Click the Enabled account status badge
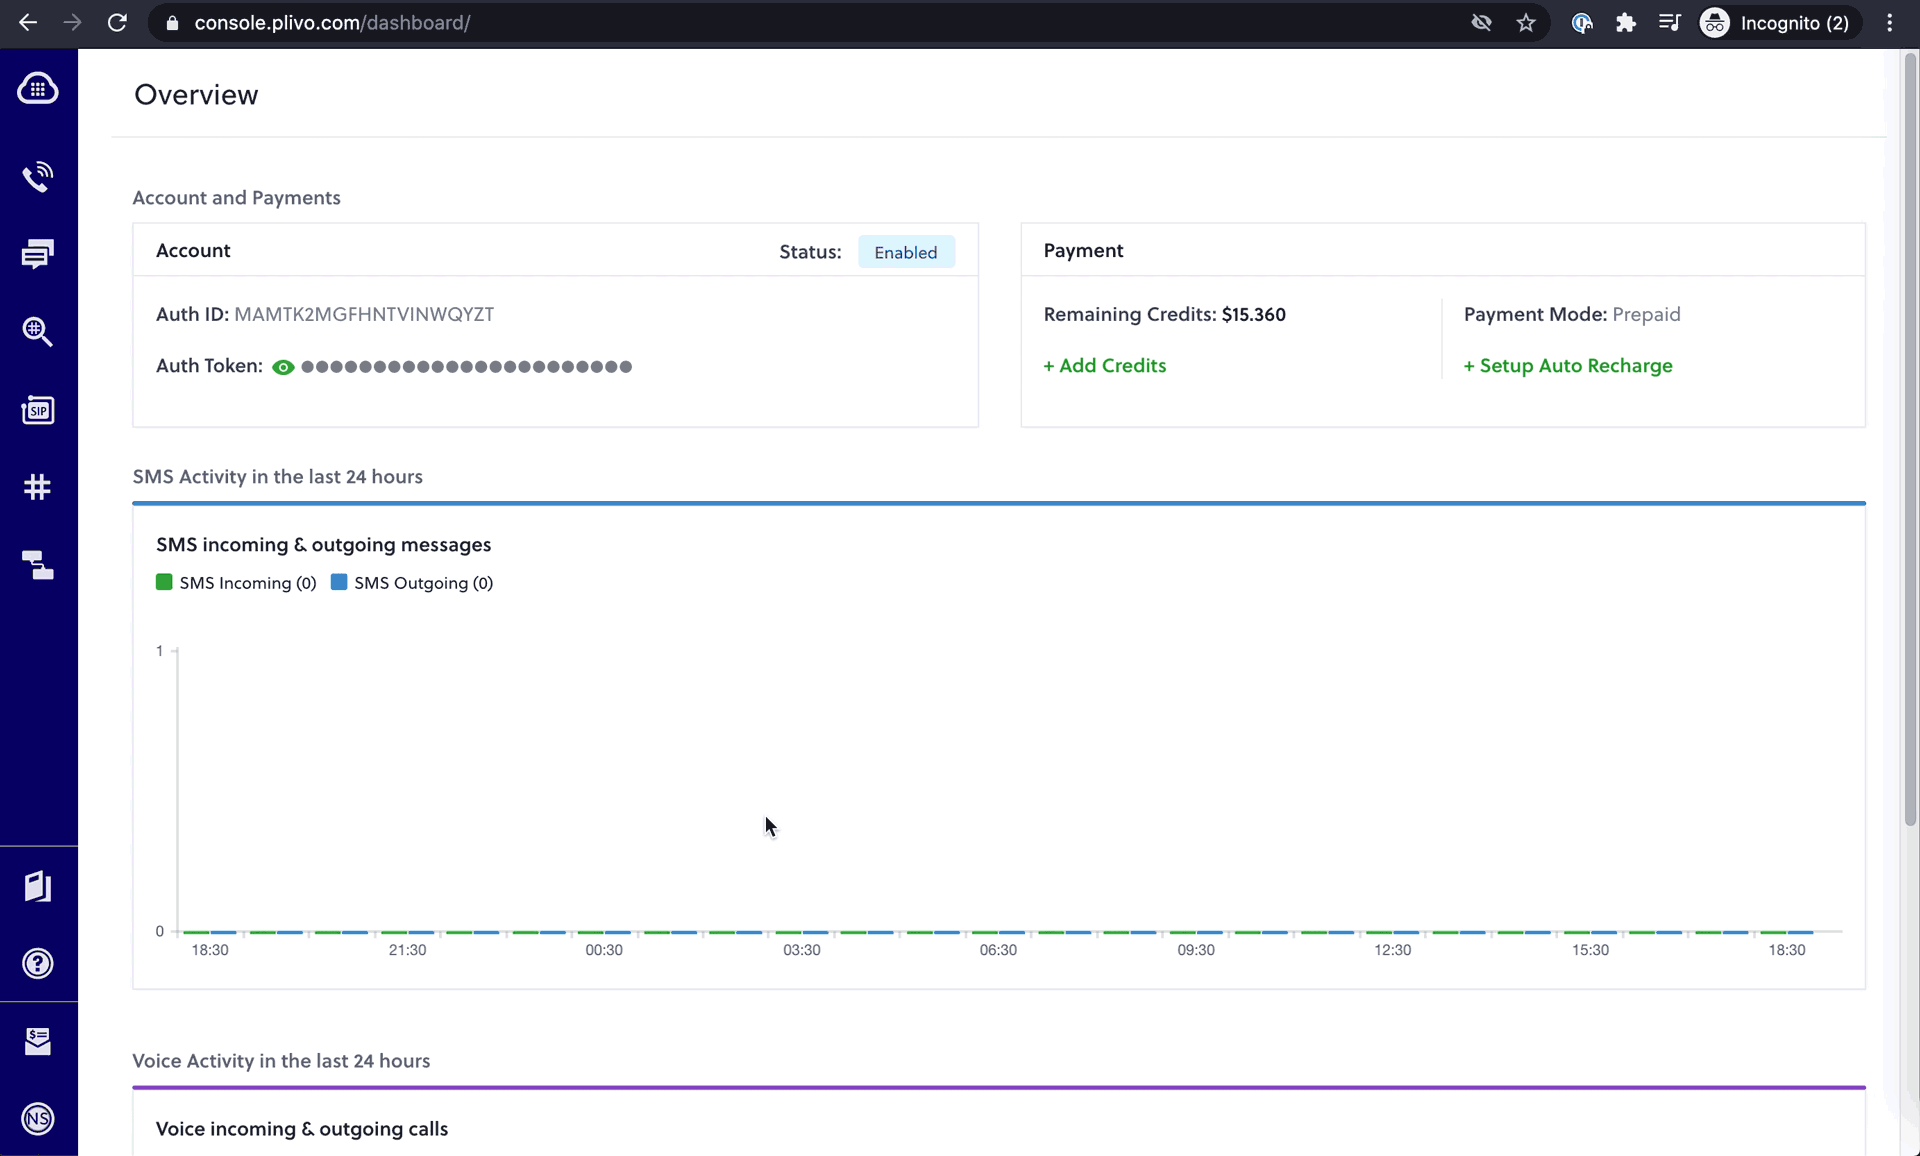 tap(906, 252)
